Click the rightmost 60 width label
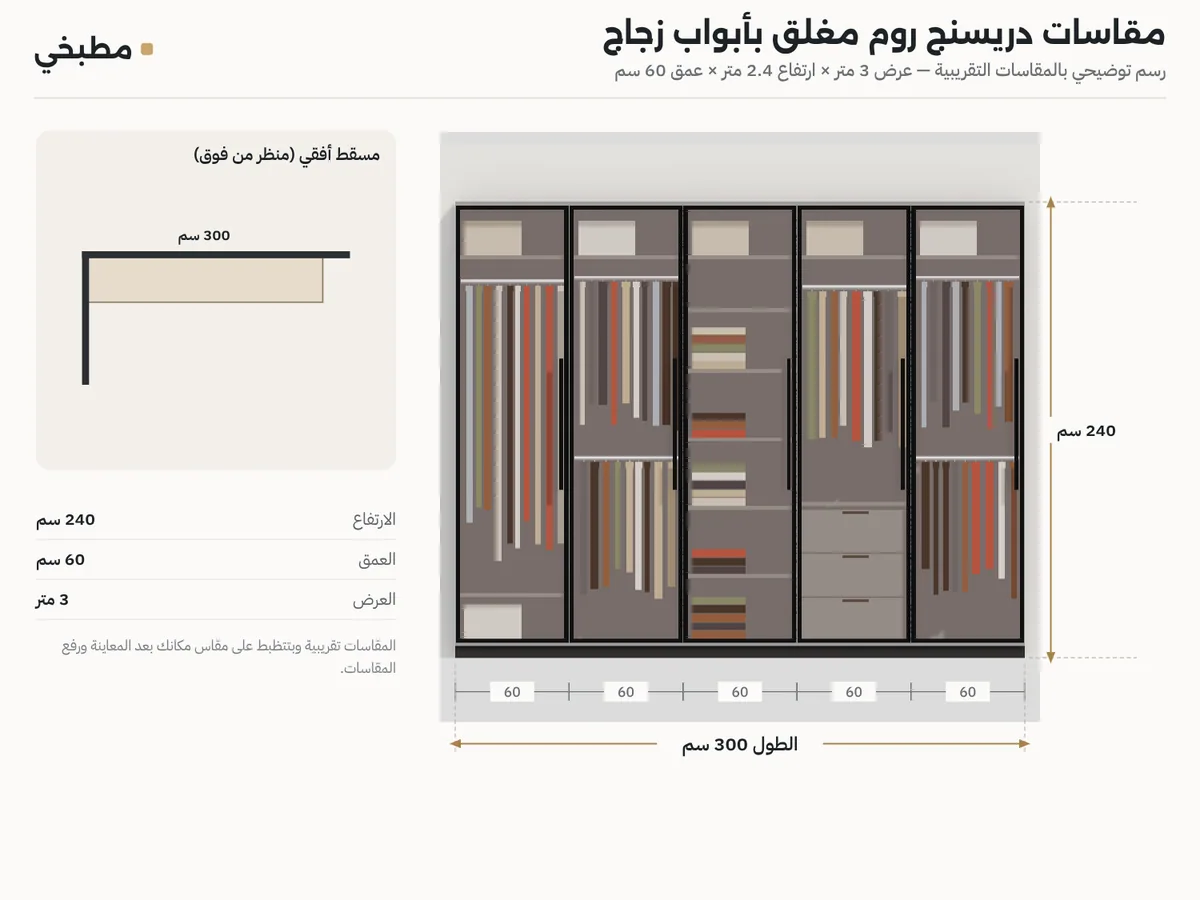This screenshot has height=900, width=1200. [968, 692]
